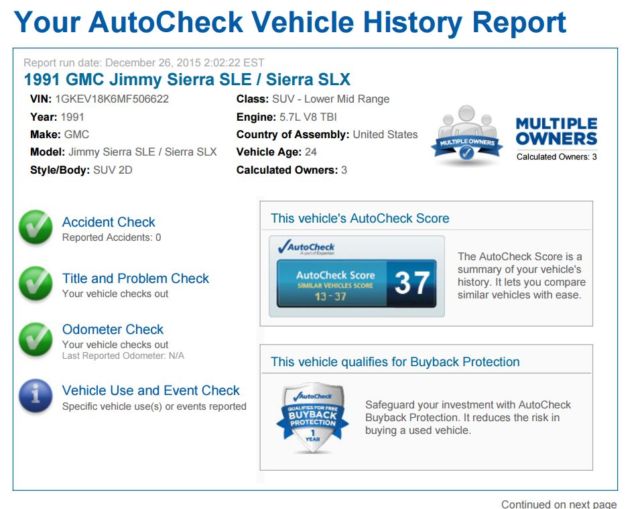Image resolution: width=640 pixels, height=509 pixels.
Task: Click 'This vehicle's AutoCheck Score' panel heading
Action: (360, 218)
